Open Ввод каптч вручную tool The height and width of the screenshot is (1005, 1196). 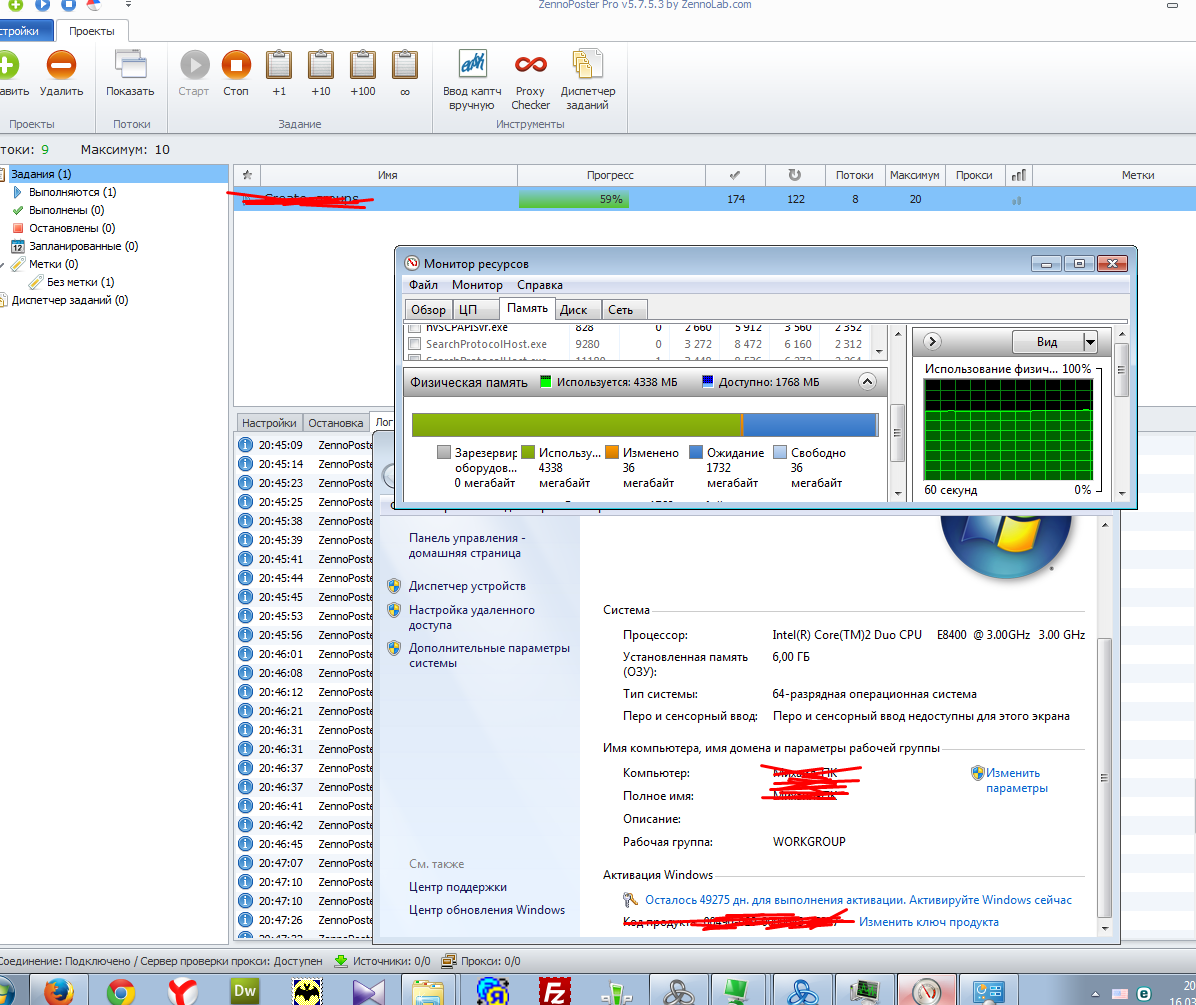coord(472,80)
